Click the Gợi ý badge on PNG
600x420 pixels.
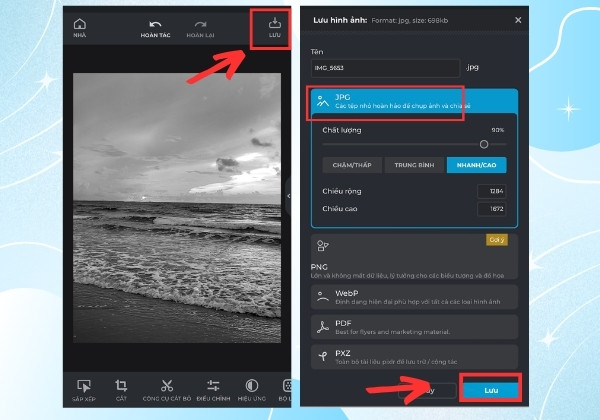click(x=497, y=240)
